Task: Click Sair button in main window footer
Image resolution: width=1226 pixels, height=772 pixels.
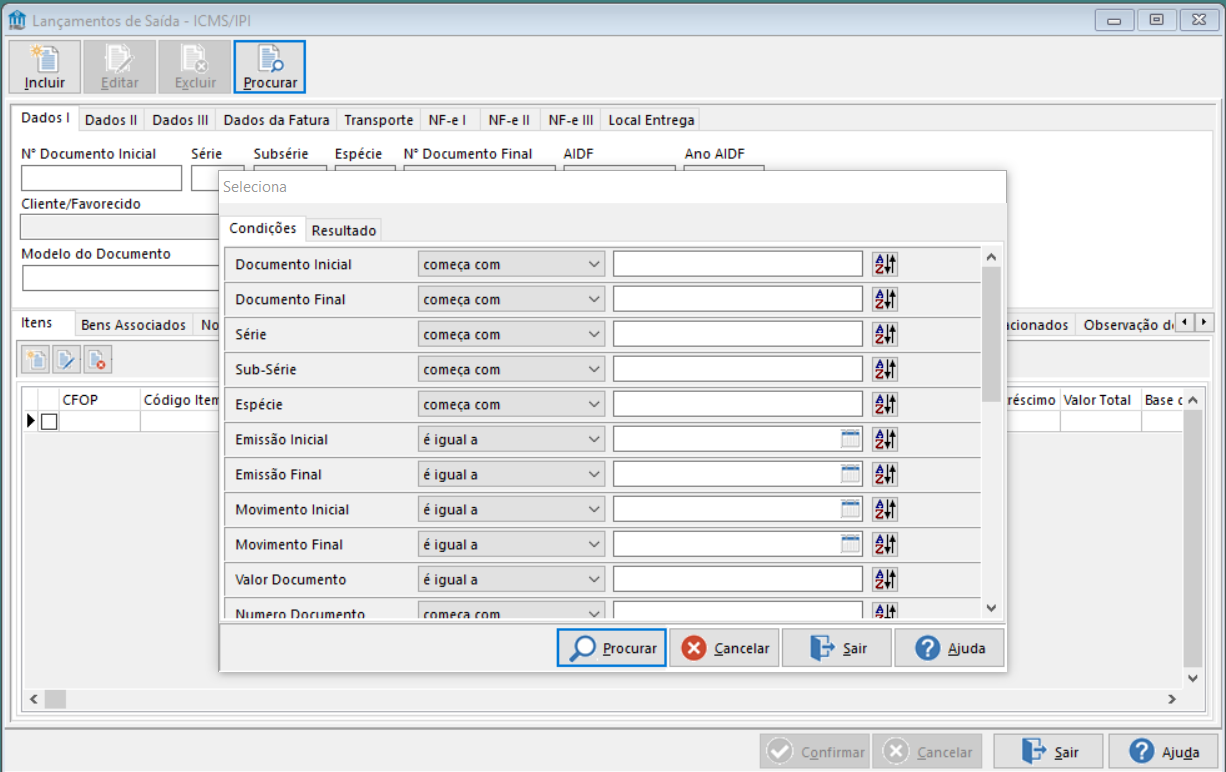Action: pos(1048,752)
